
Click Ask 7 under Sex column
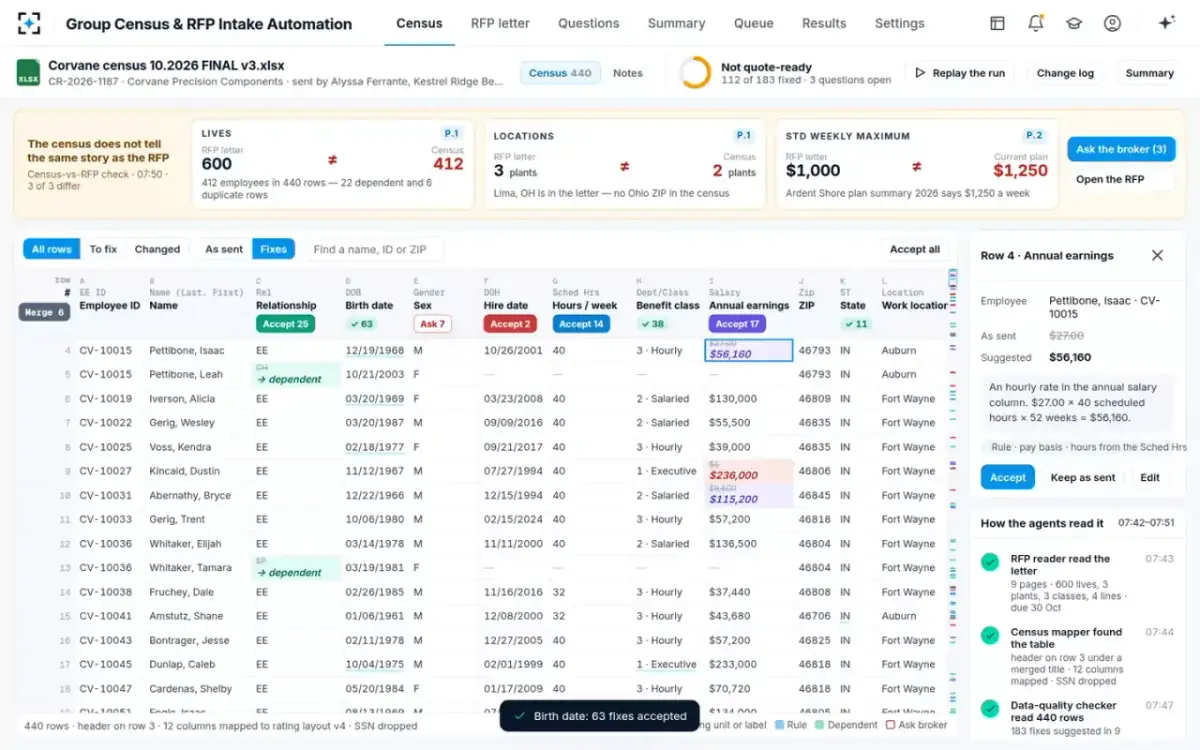point(432,324)
